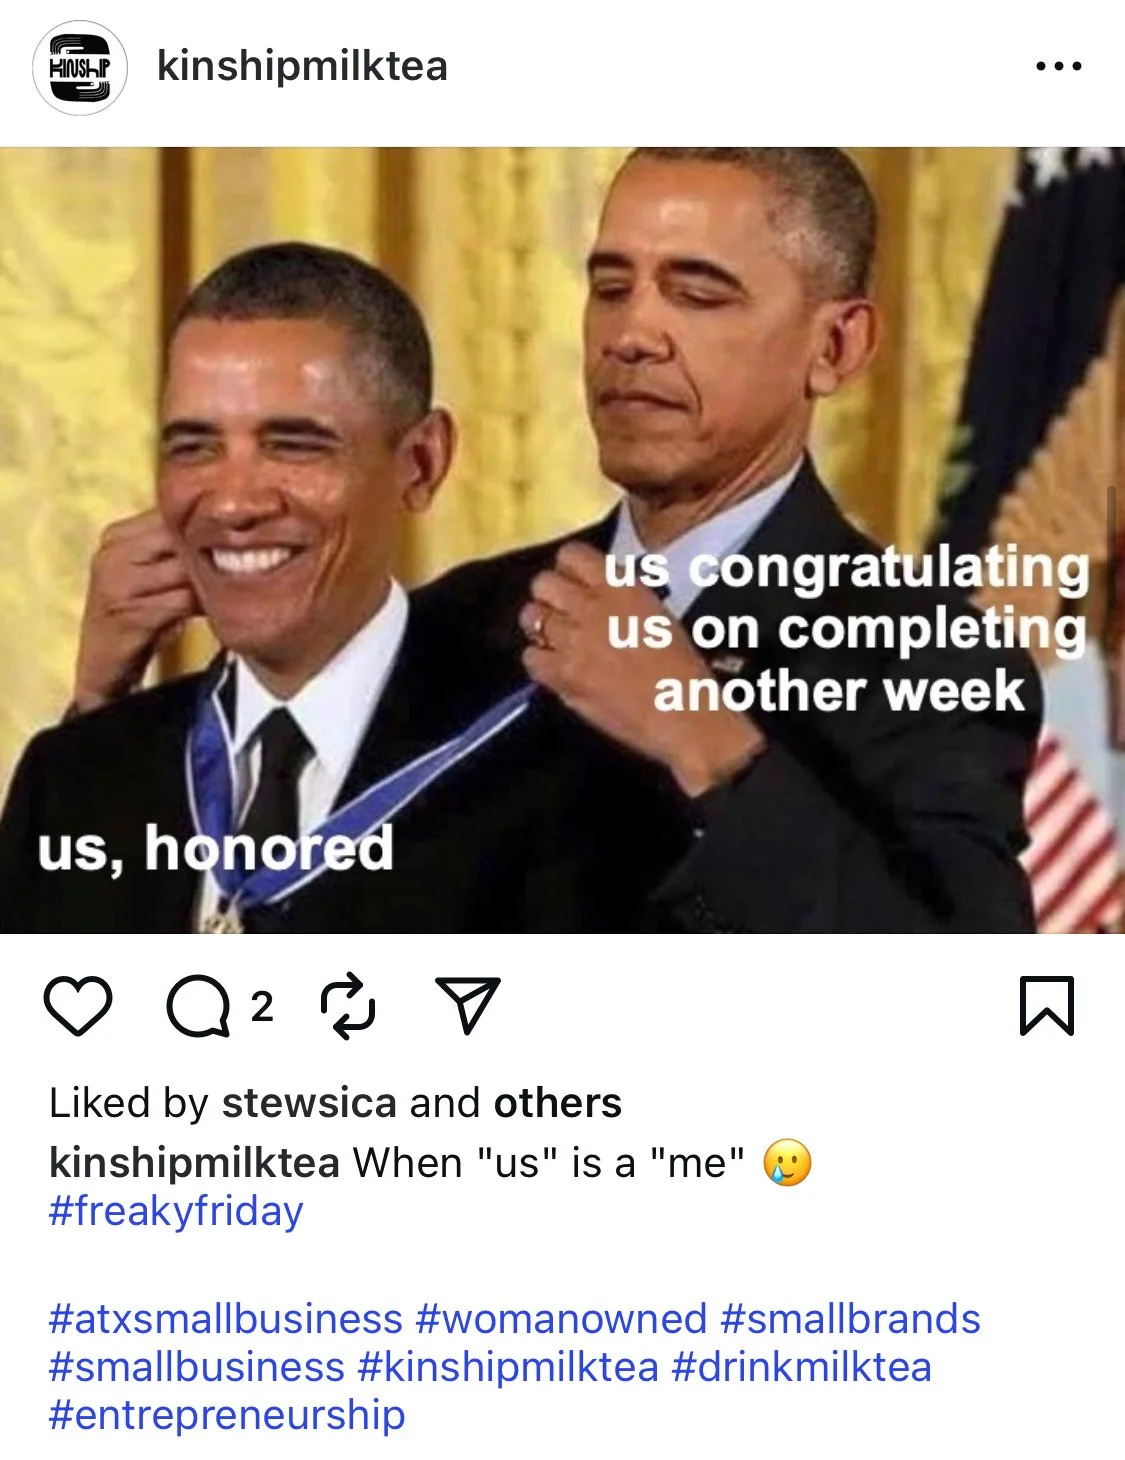Open #freakyfriday hashtag
Image resolution: width=1125 pixels, height=1460 pixels.
click(x=176, y=1211)
